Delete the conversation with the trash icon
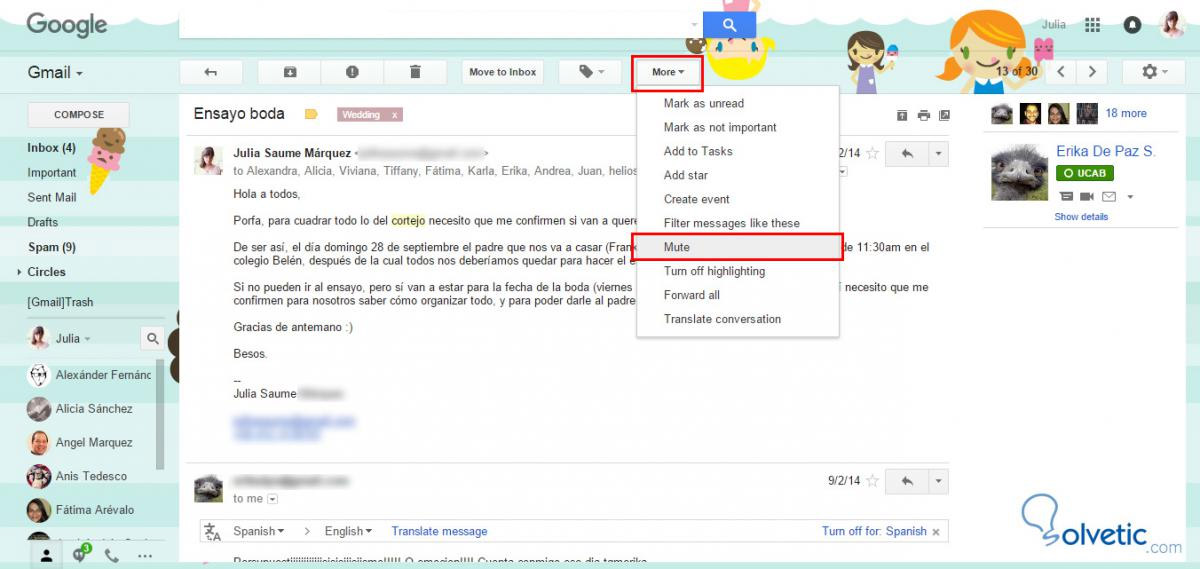This screenshot has height=569, width=1200. (x=415, y=72)
